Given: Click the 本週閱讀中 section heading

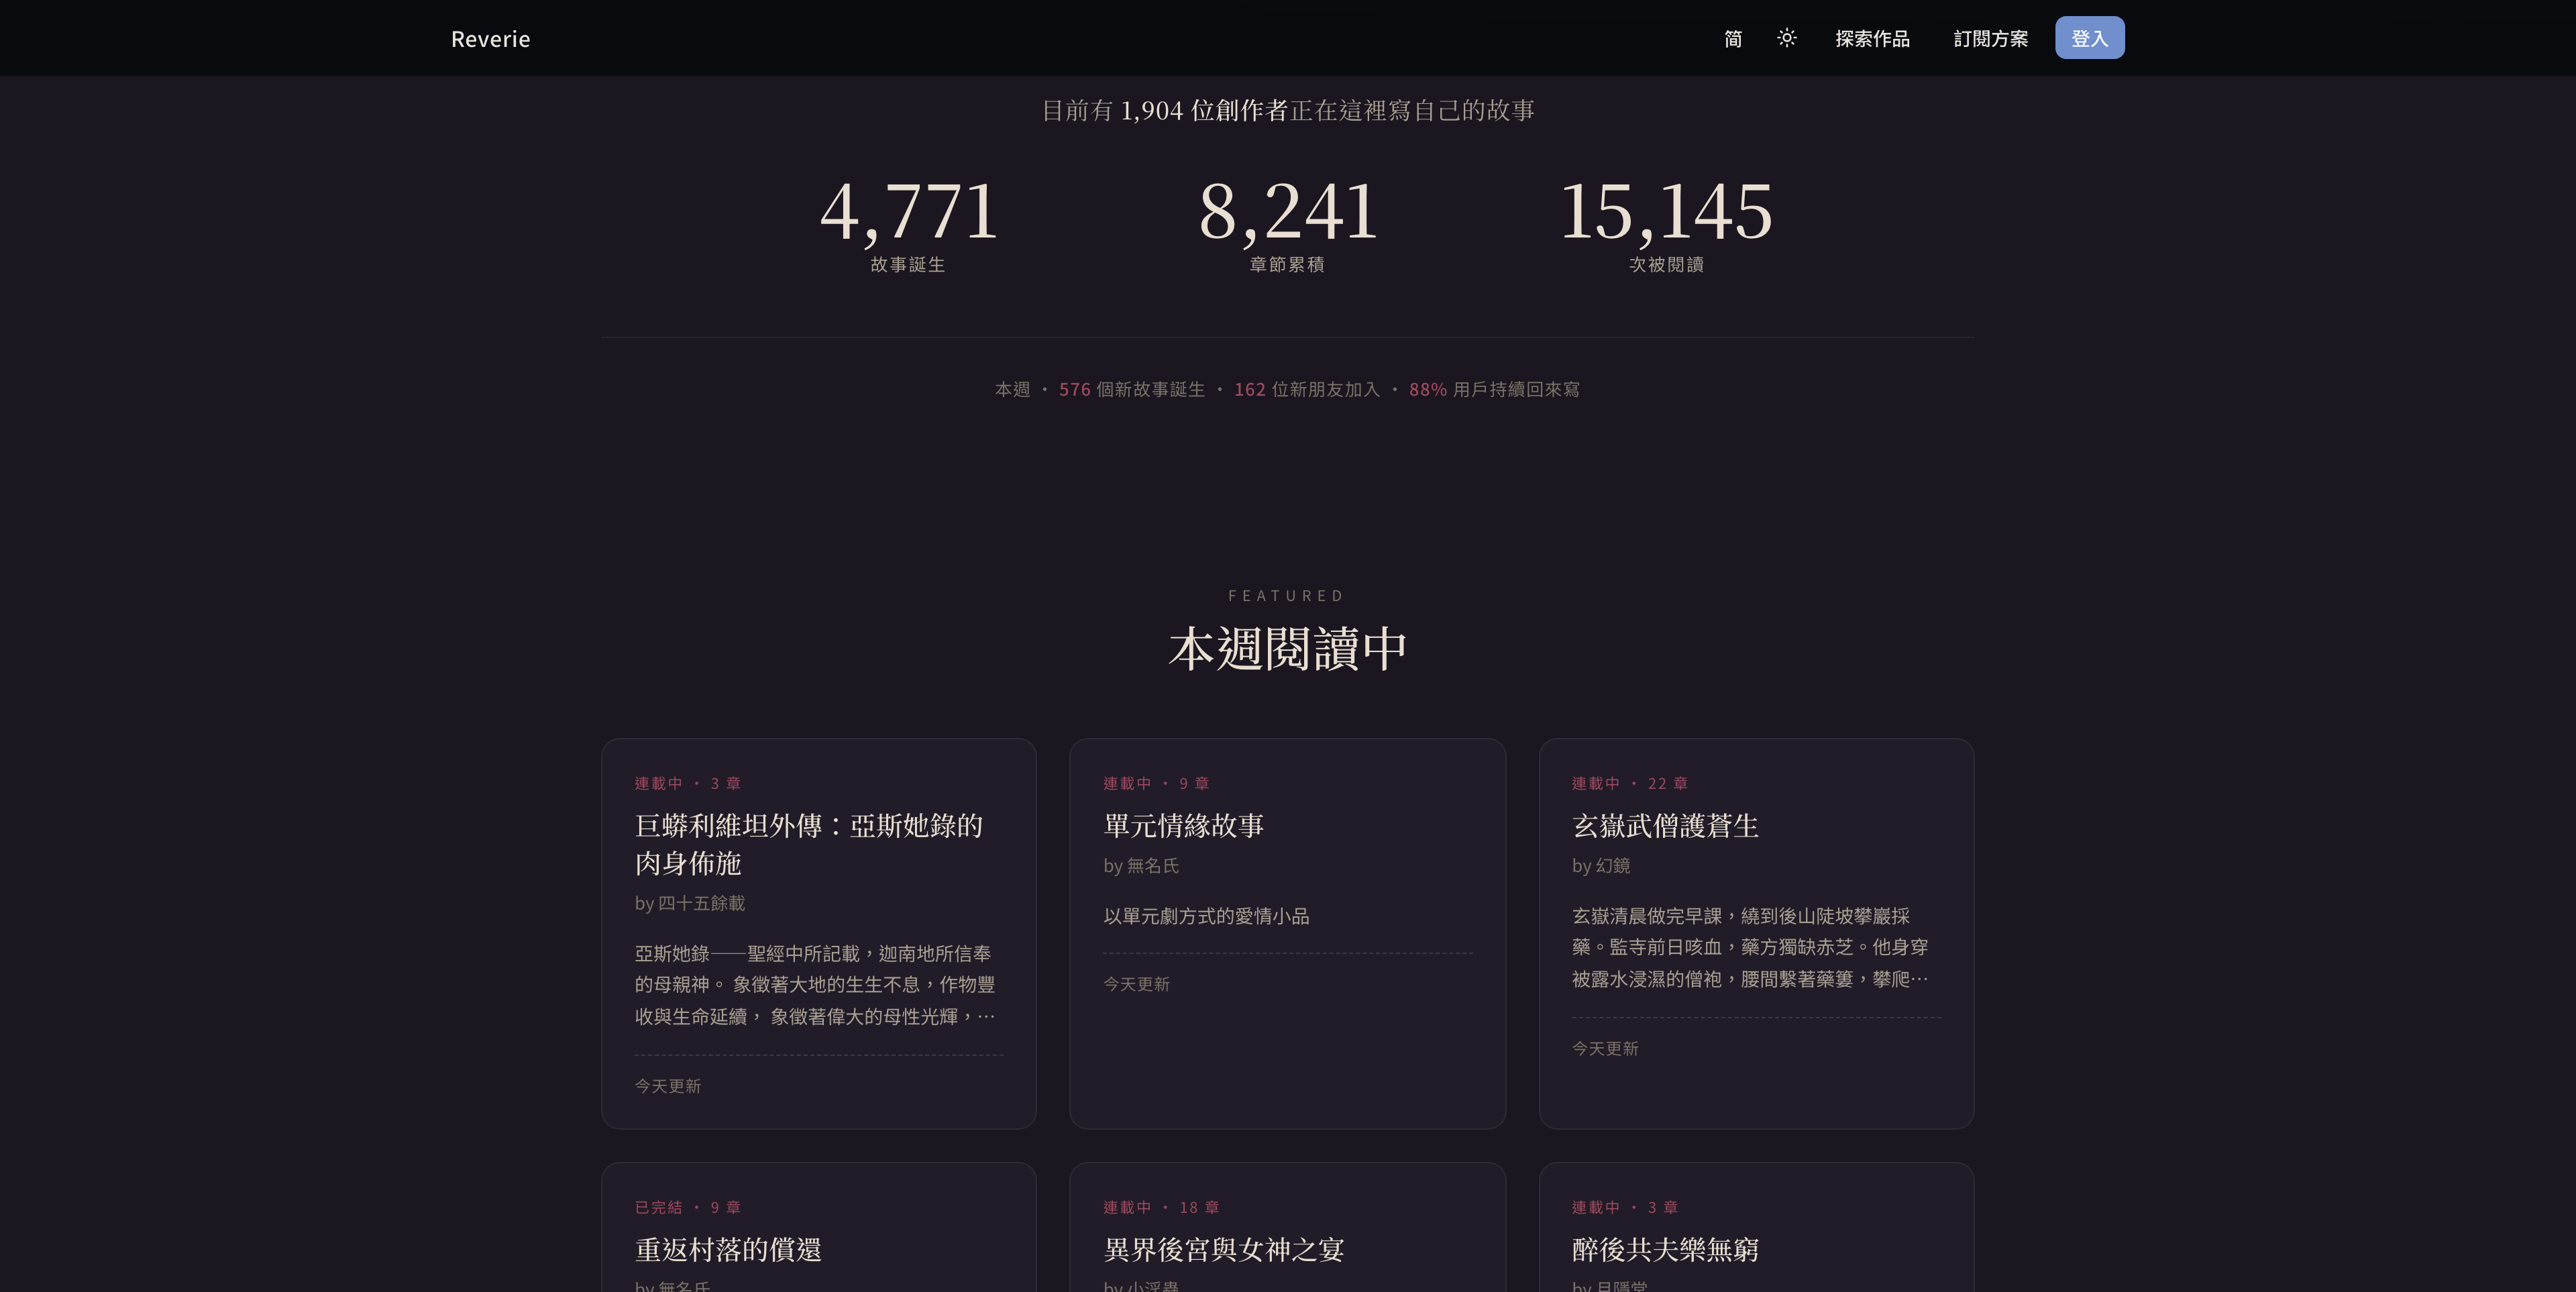Looking at the screenshot, I should [x=1287, y=649].
